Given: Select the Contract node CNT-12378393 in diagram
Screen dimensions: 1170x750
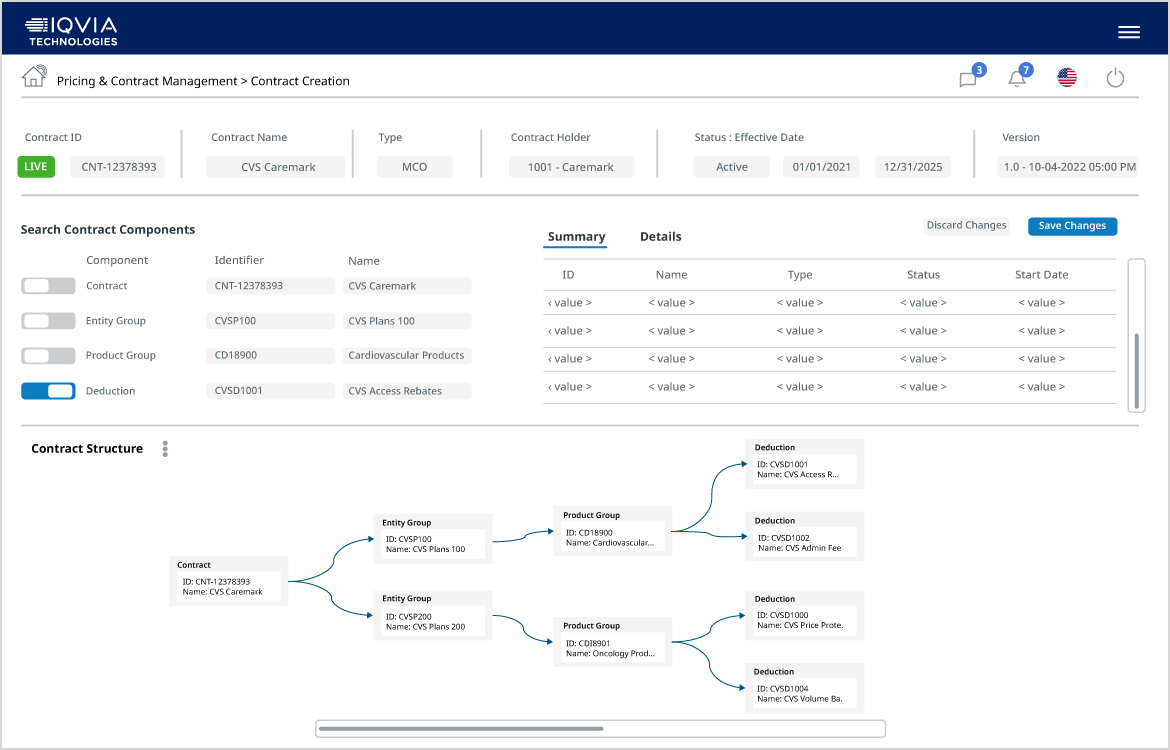Looking at the screenshot, I should click(228, 581).
